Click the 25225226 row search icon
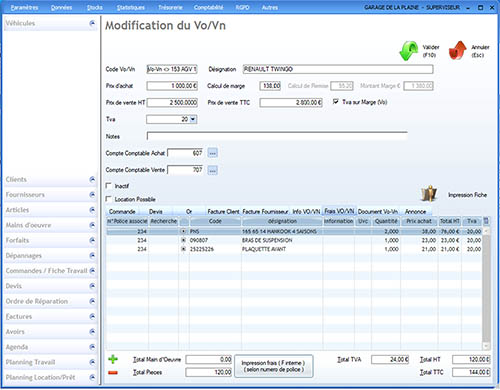Screen dimensions: 500x390 (x=183, y=249)
